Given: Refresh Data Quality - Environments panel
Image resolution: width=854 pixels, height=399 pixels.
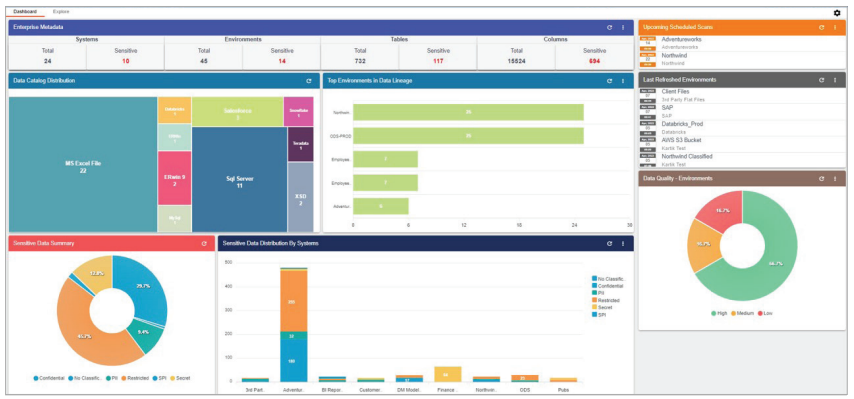Looking at the screenshot, I should [822, 178].
